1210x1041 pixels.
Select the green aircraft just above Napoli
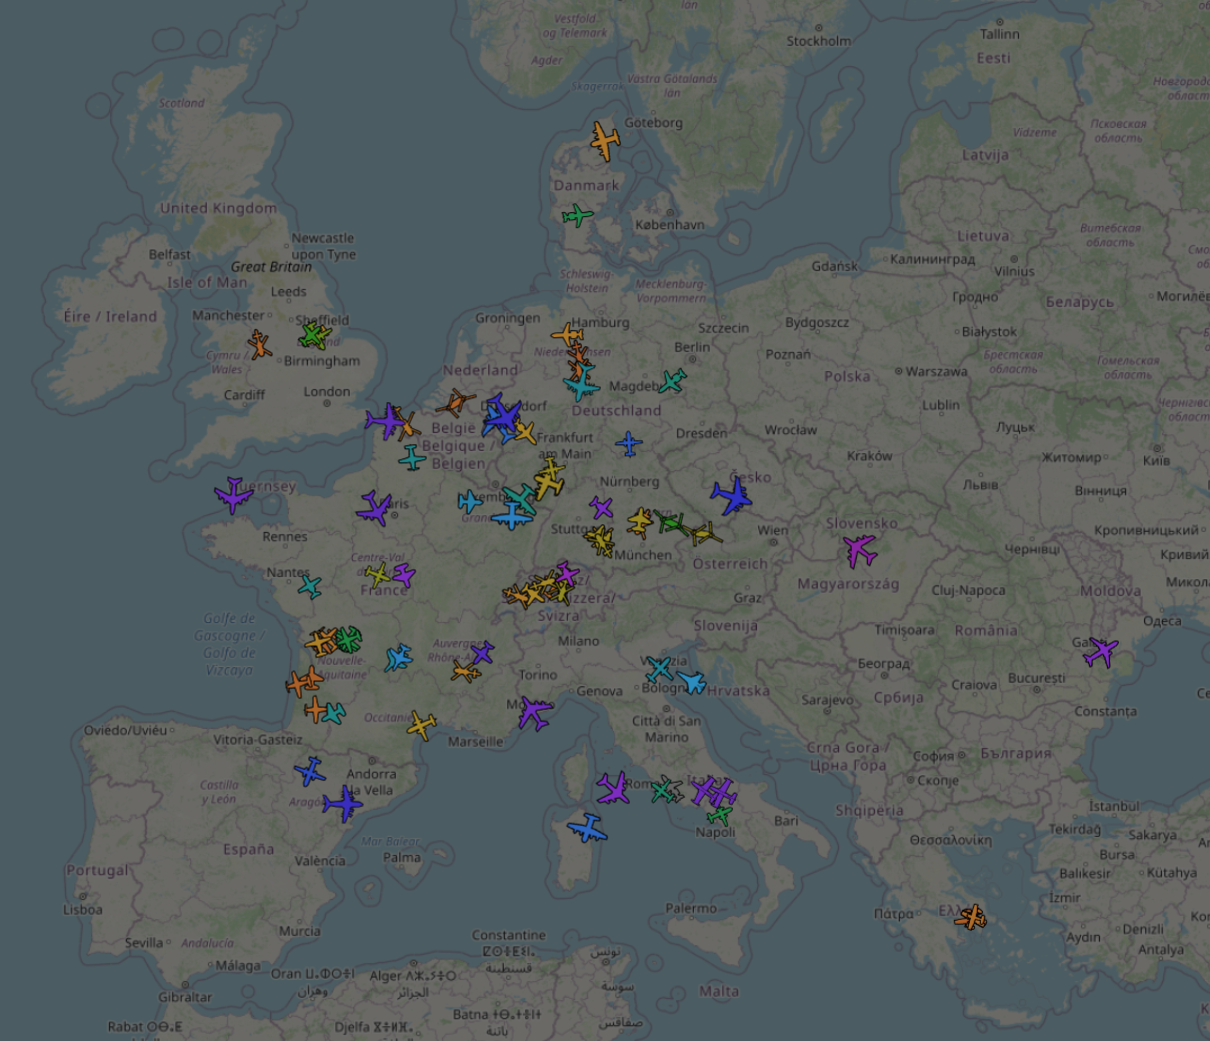click(719, 814)
